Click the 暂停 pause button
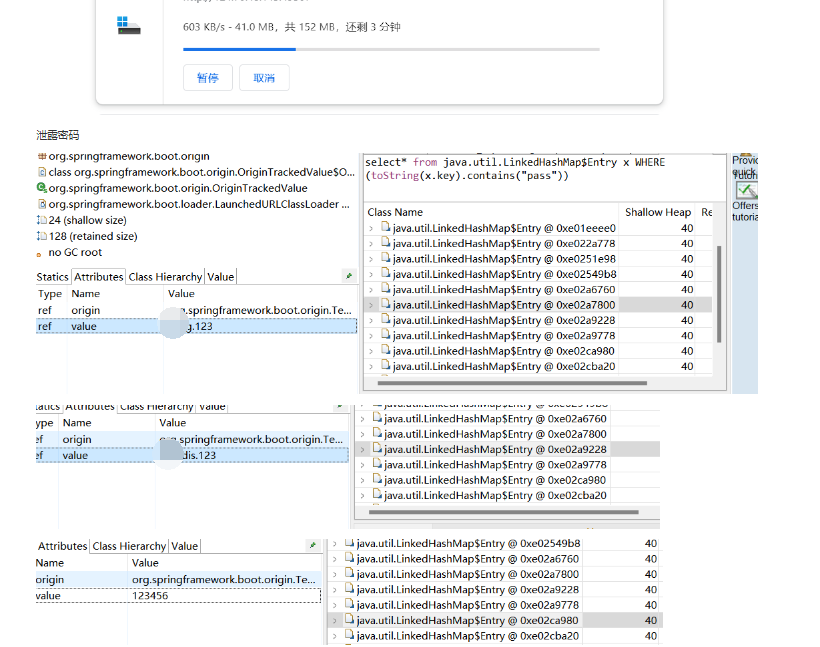The width and height of the screenshot is (820, 647). (207, 77)
